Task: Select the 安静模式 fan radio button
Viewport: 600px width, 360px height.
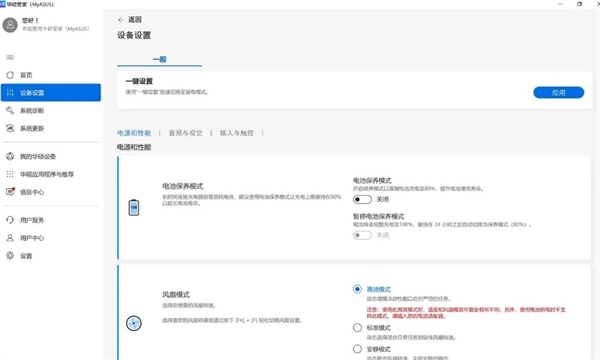Action: click(357, 349)
